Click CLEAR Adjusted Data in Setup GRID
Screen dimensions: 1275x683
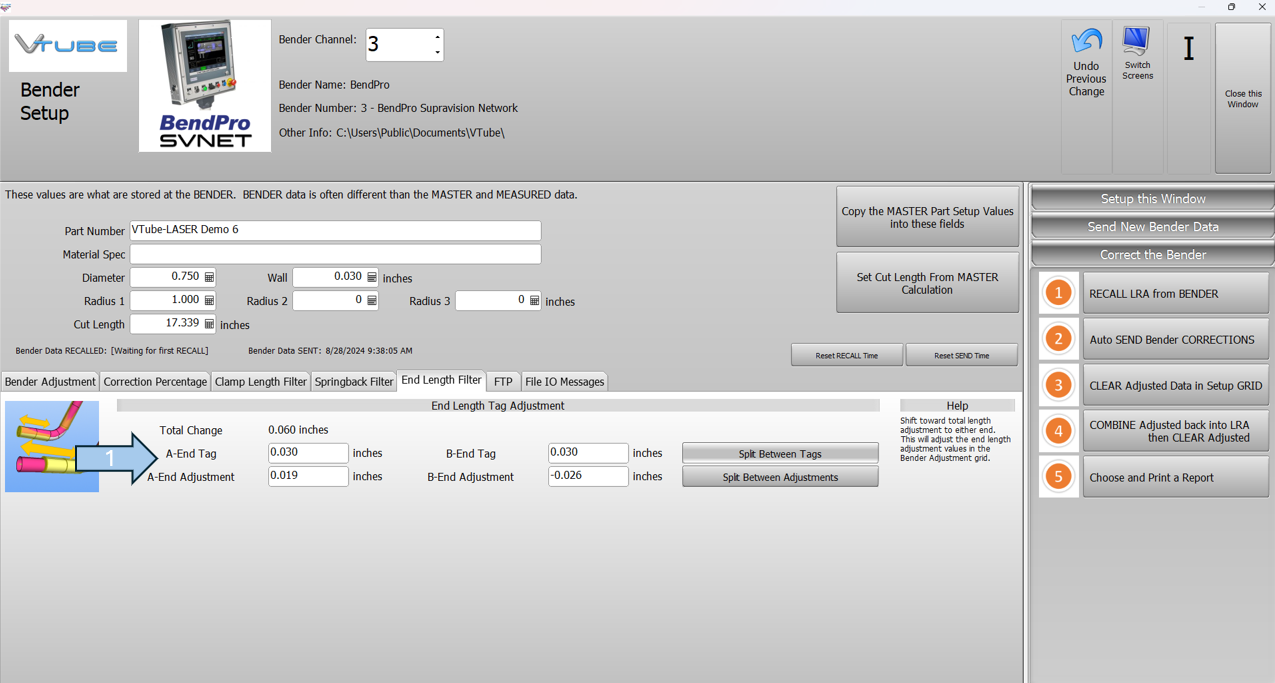[1175, 385]
